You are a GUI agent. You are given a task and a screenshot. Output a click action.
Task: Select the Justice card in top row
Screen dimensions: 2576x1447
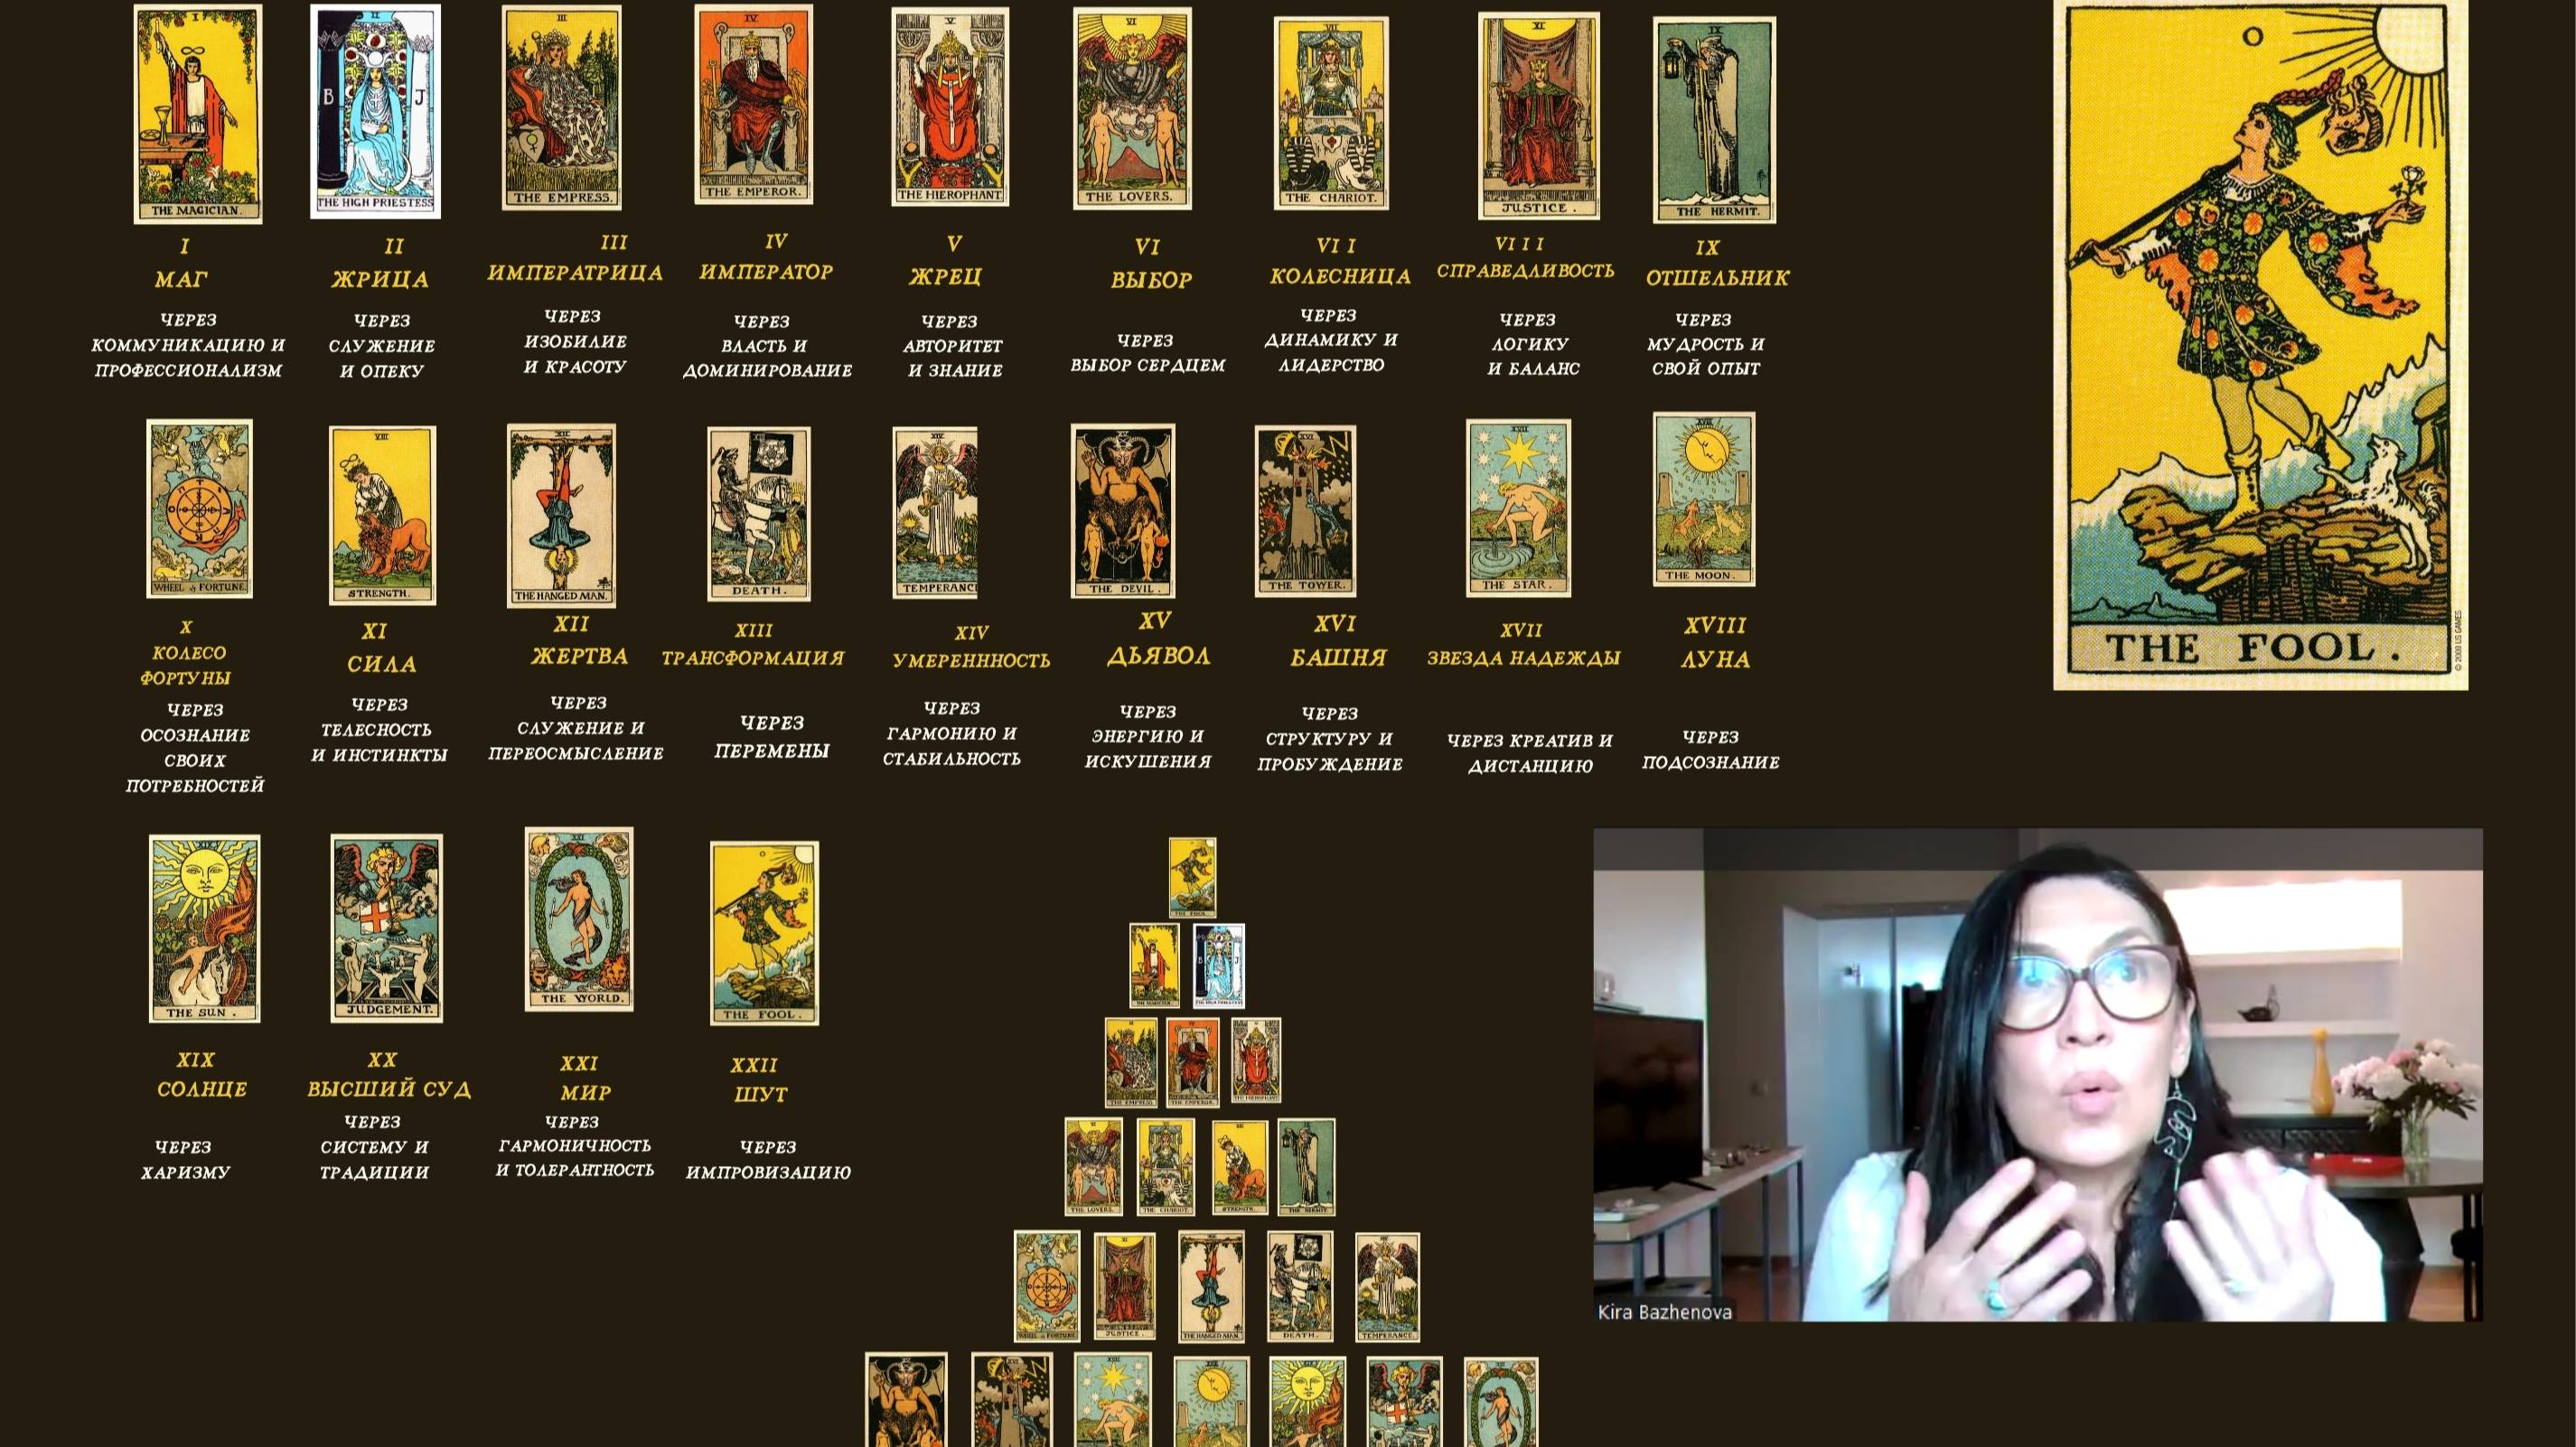(x=1538, y=116)
